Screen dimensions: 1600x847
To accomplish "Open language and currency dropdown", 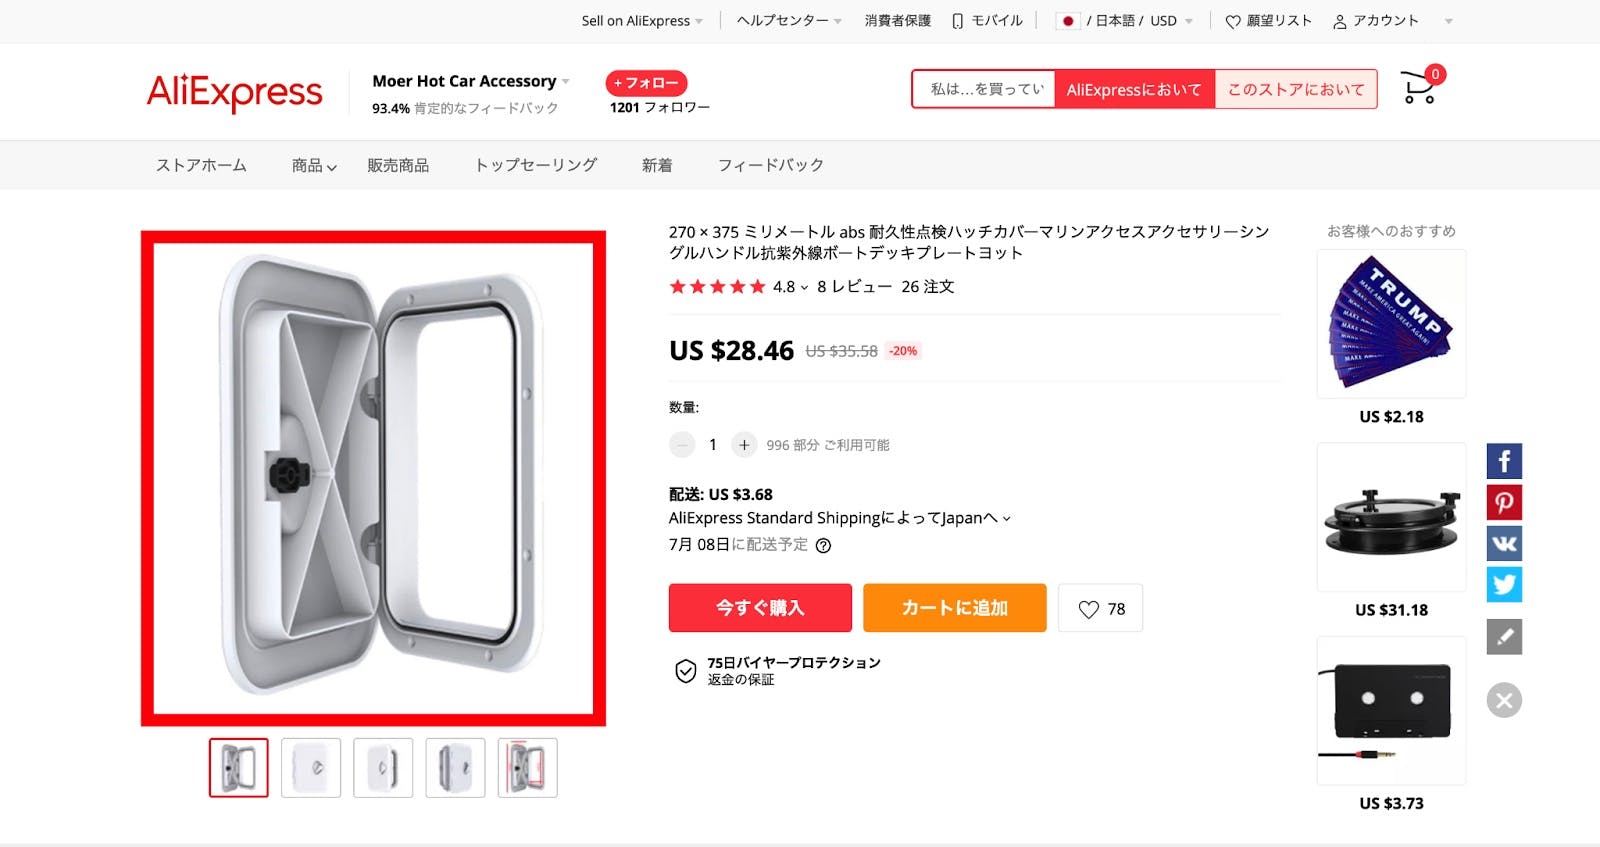I will tap(1125, 20).
